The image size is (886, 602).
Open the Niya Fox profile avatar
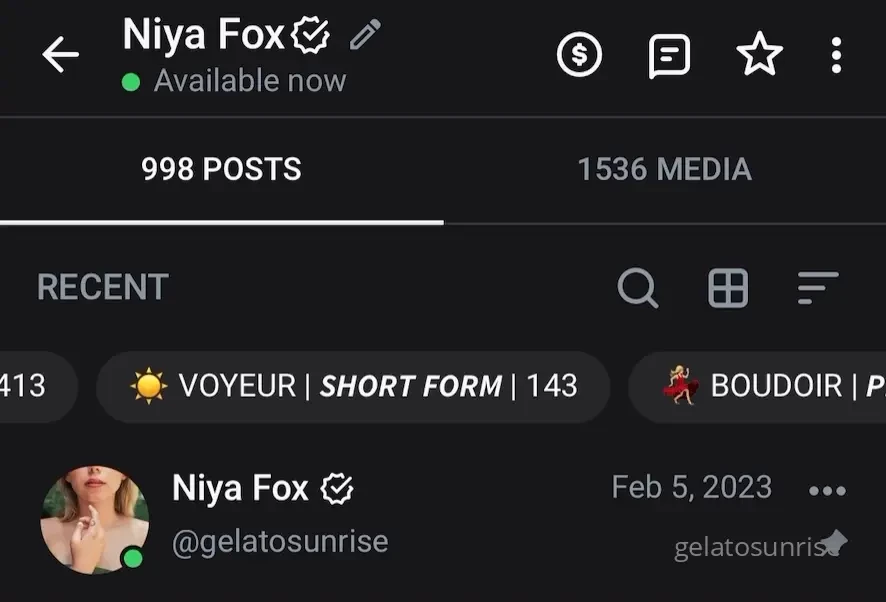pos(94,518)
